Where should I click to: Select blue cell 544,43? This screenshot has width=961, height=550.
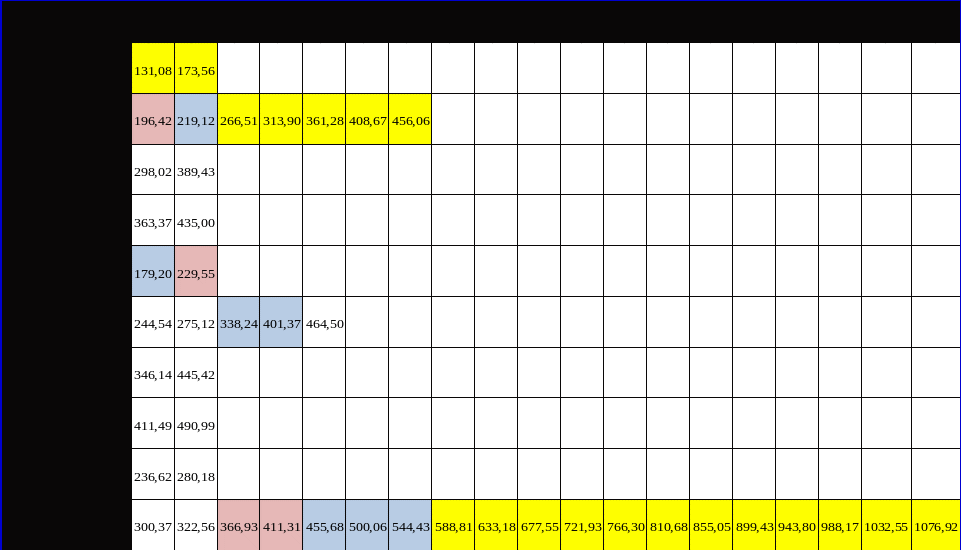[410, 525]
